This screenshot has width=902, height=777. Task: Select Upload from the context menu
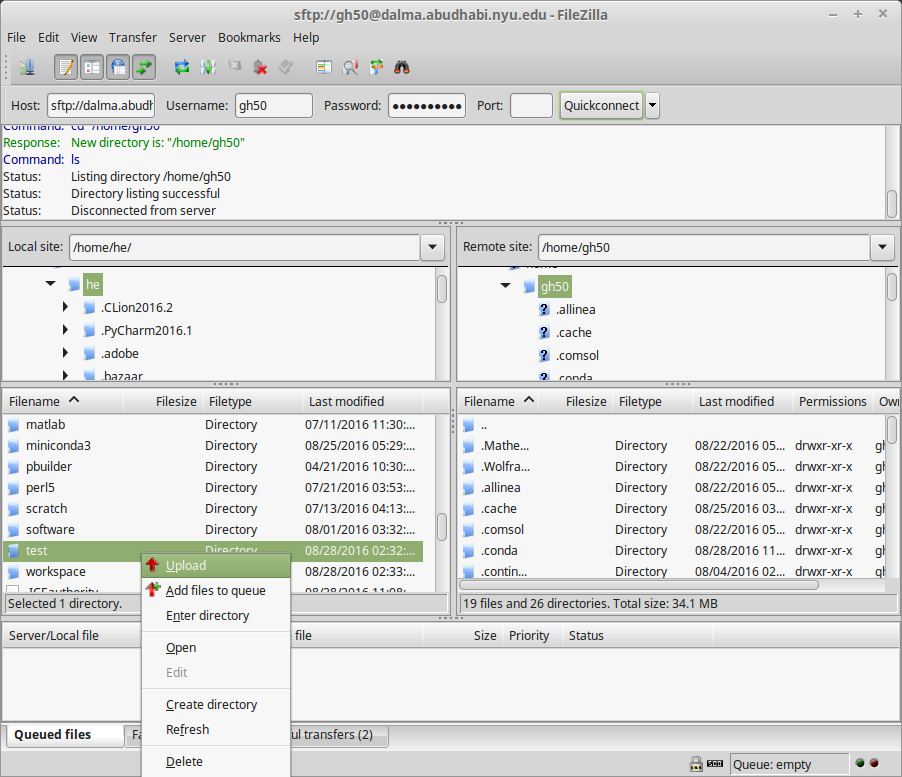click(x=186, y=565)
